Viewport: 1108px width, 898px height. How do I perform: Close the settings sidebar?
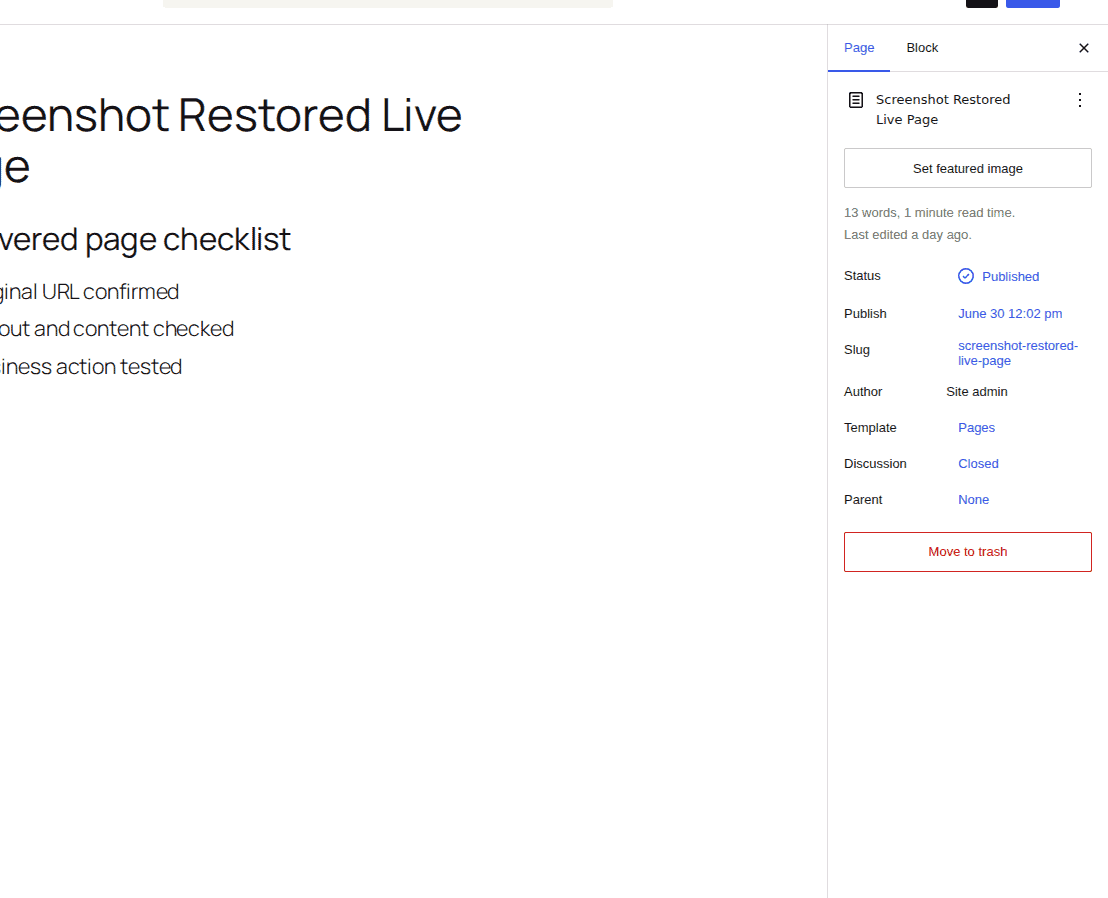[1083, 48]
